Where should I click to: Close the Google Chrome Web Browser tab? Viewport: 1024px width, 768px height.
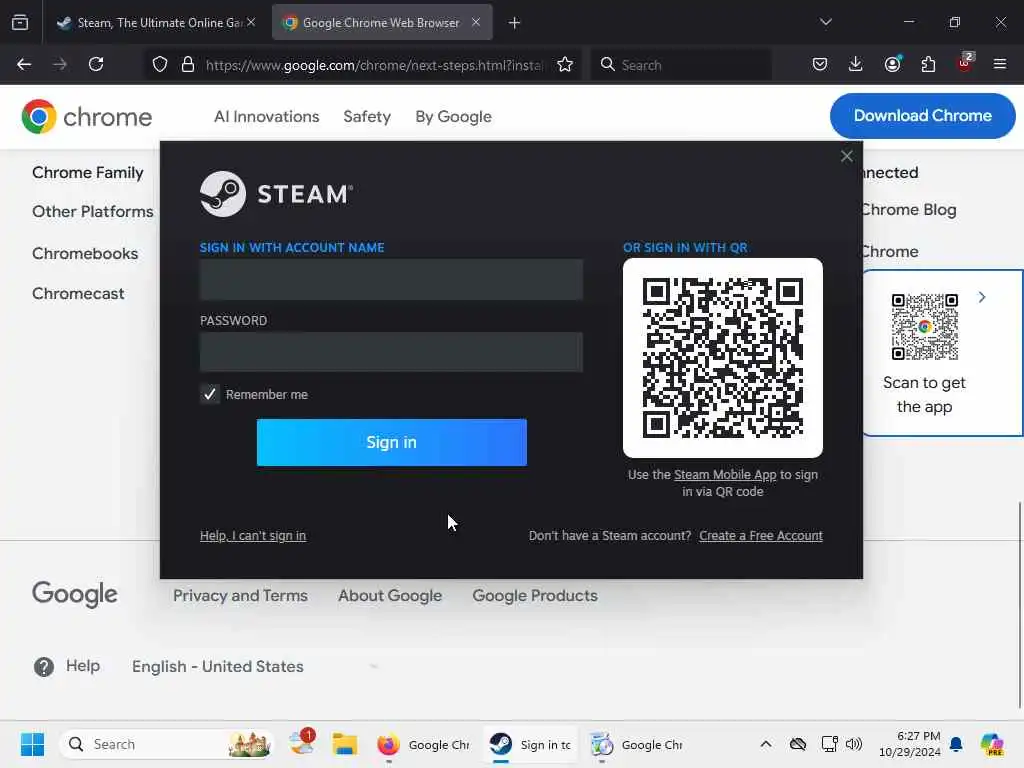[476, 22]
